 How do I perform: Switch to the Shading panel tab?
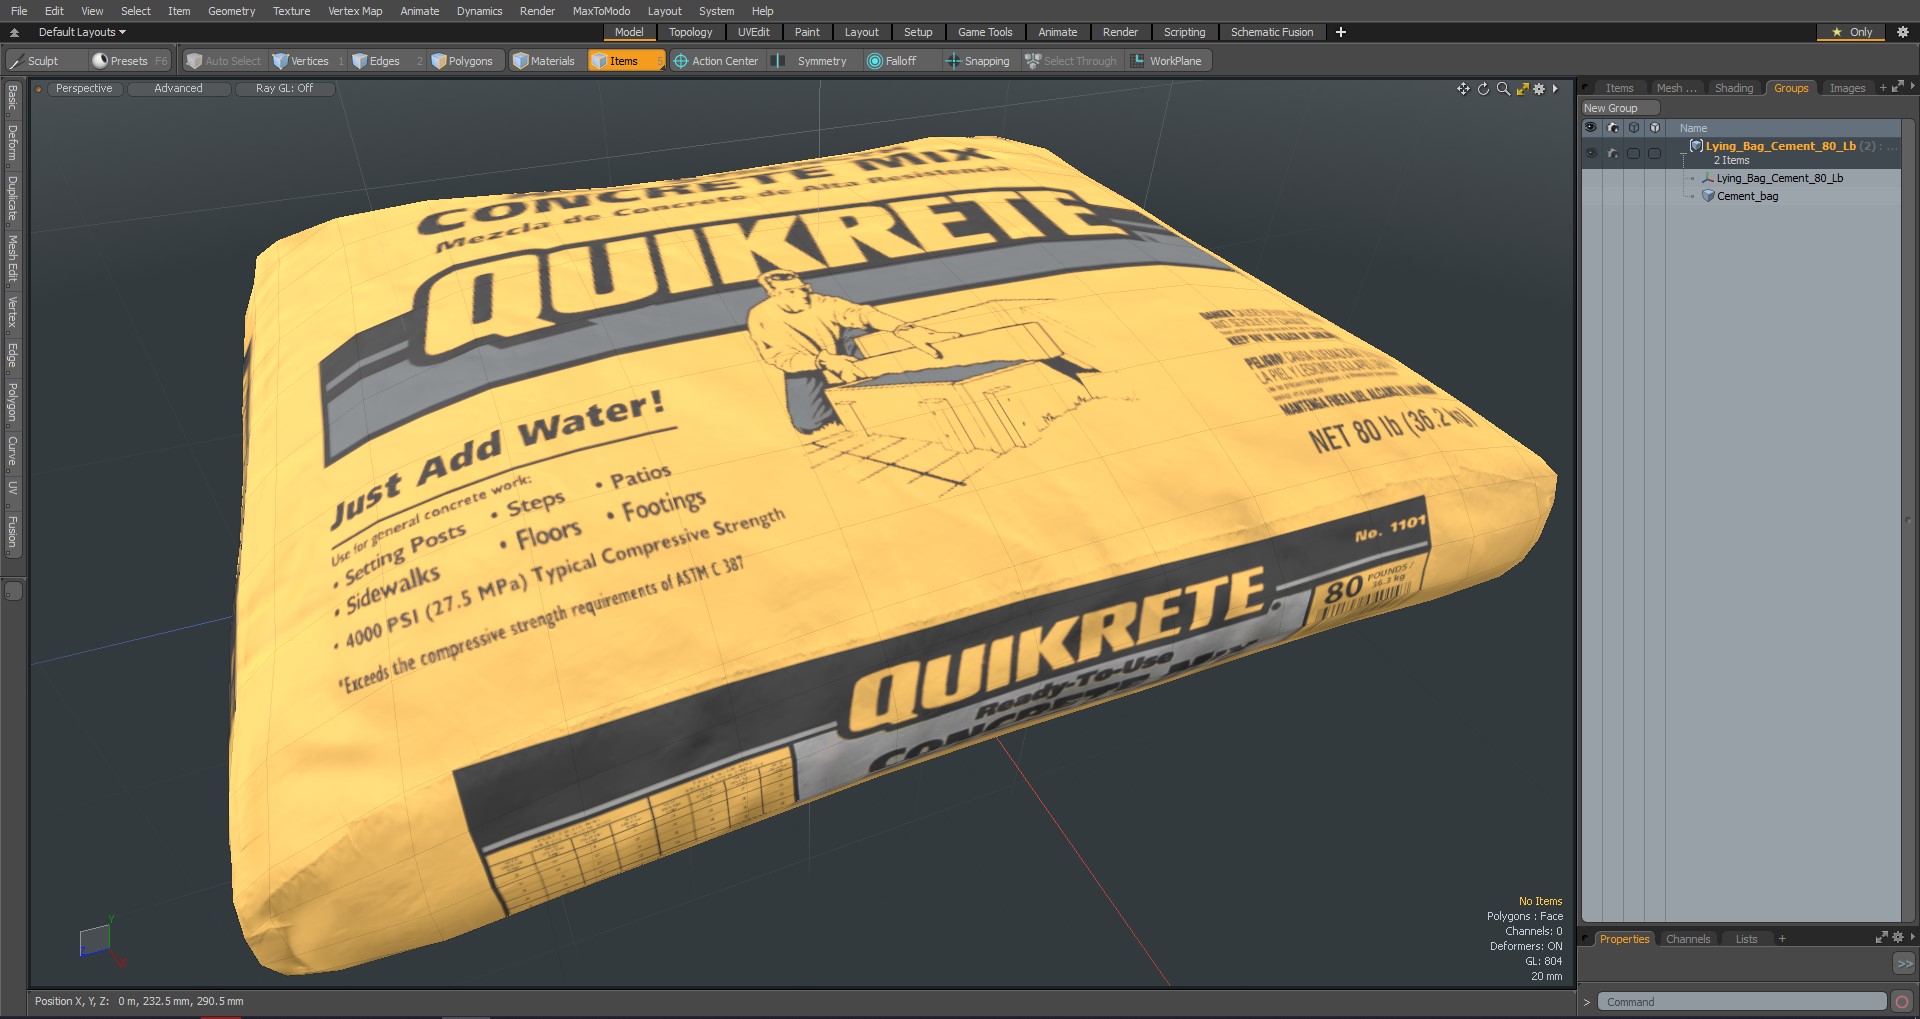click(x=1734, y=88)
